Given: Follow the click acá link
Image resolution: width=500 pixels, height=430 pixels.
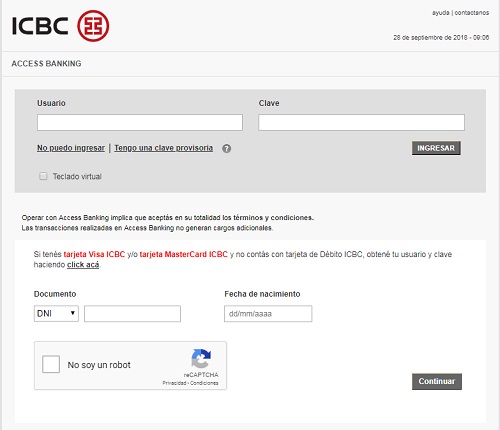Looking at the screenshot, I should (x=83, y=265).
